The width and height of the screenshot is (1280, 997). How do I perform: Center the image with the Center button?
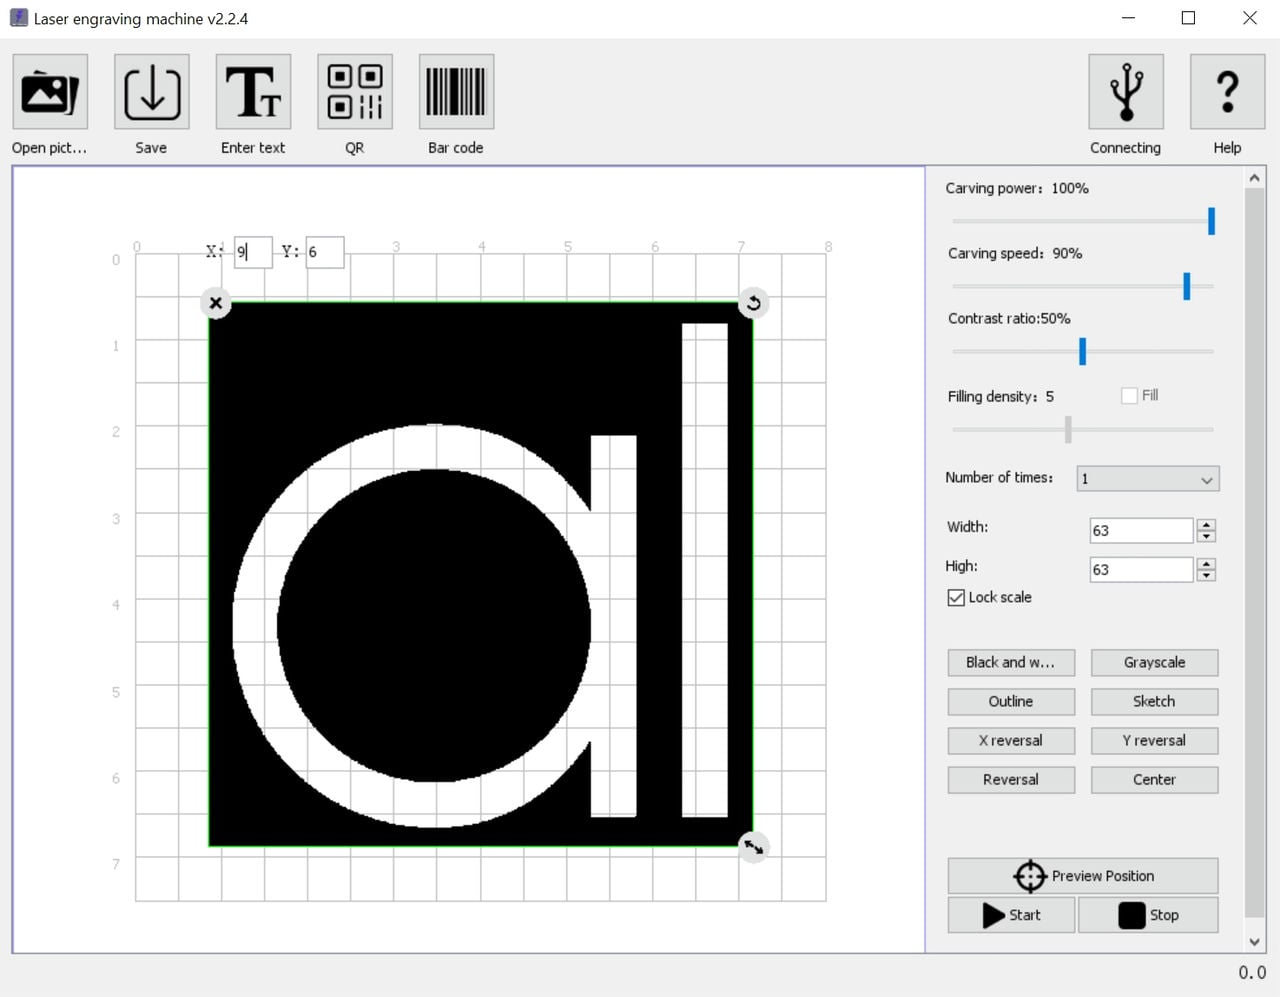click(x=1154, y=779)
